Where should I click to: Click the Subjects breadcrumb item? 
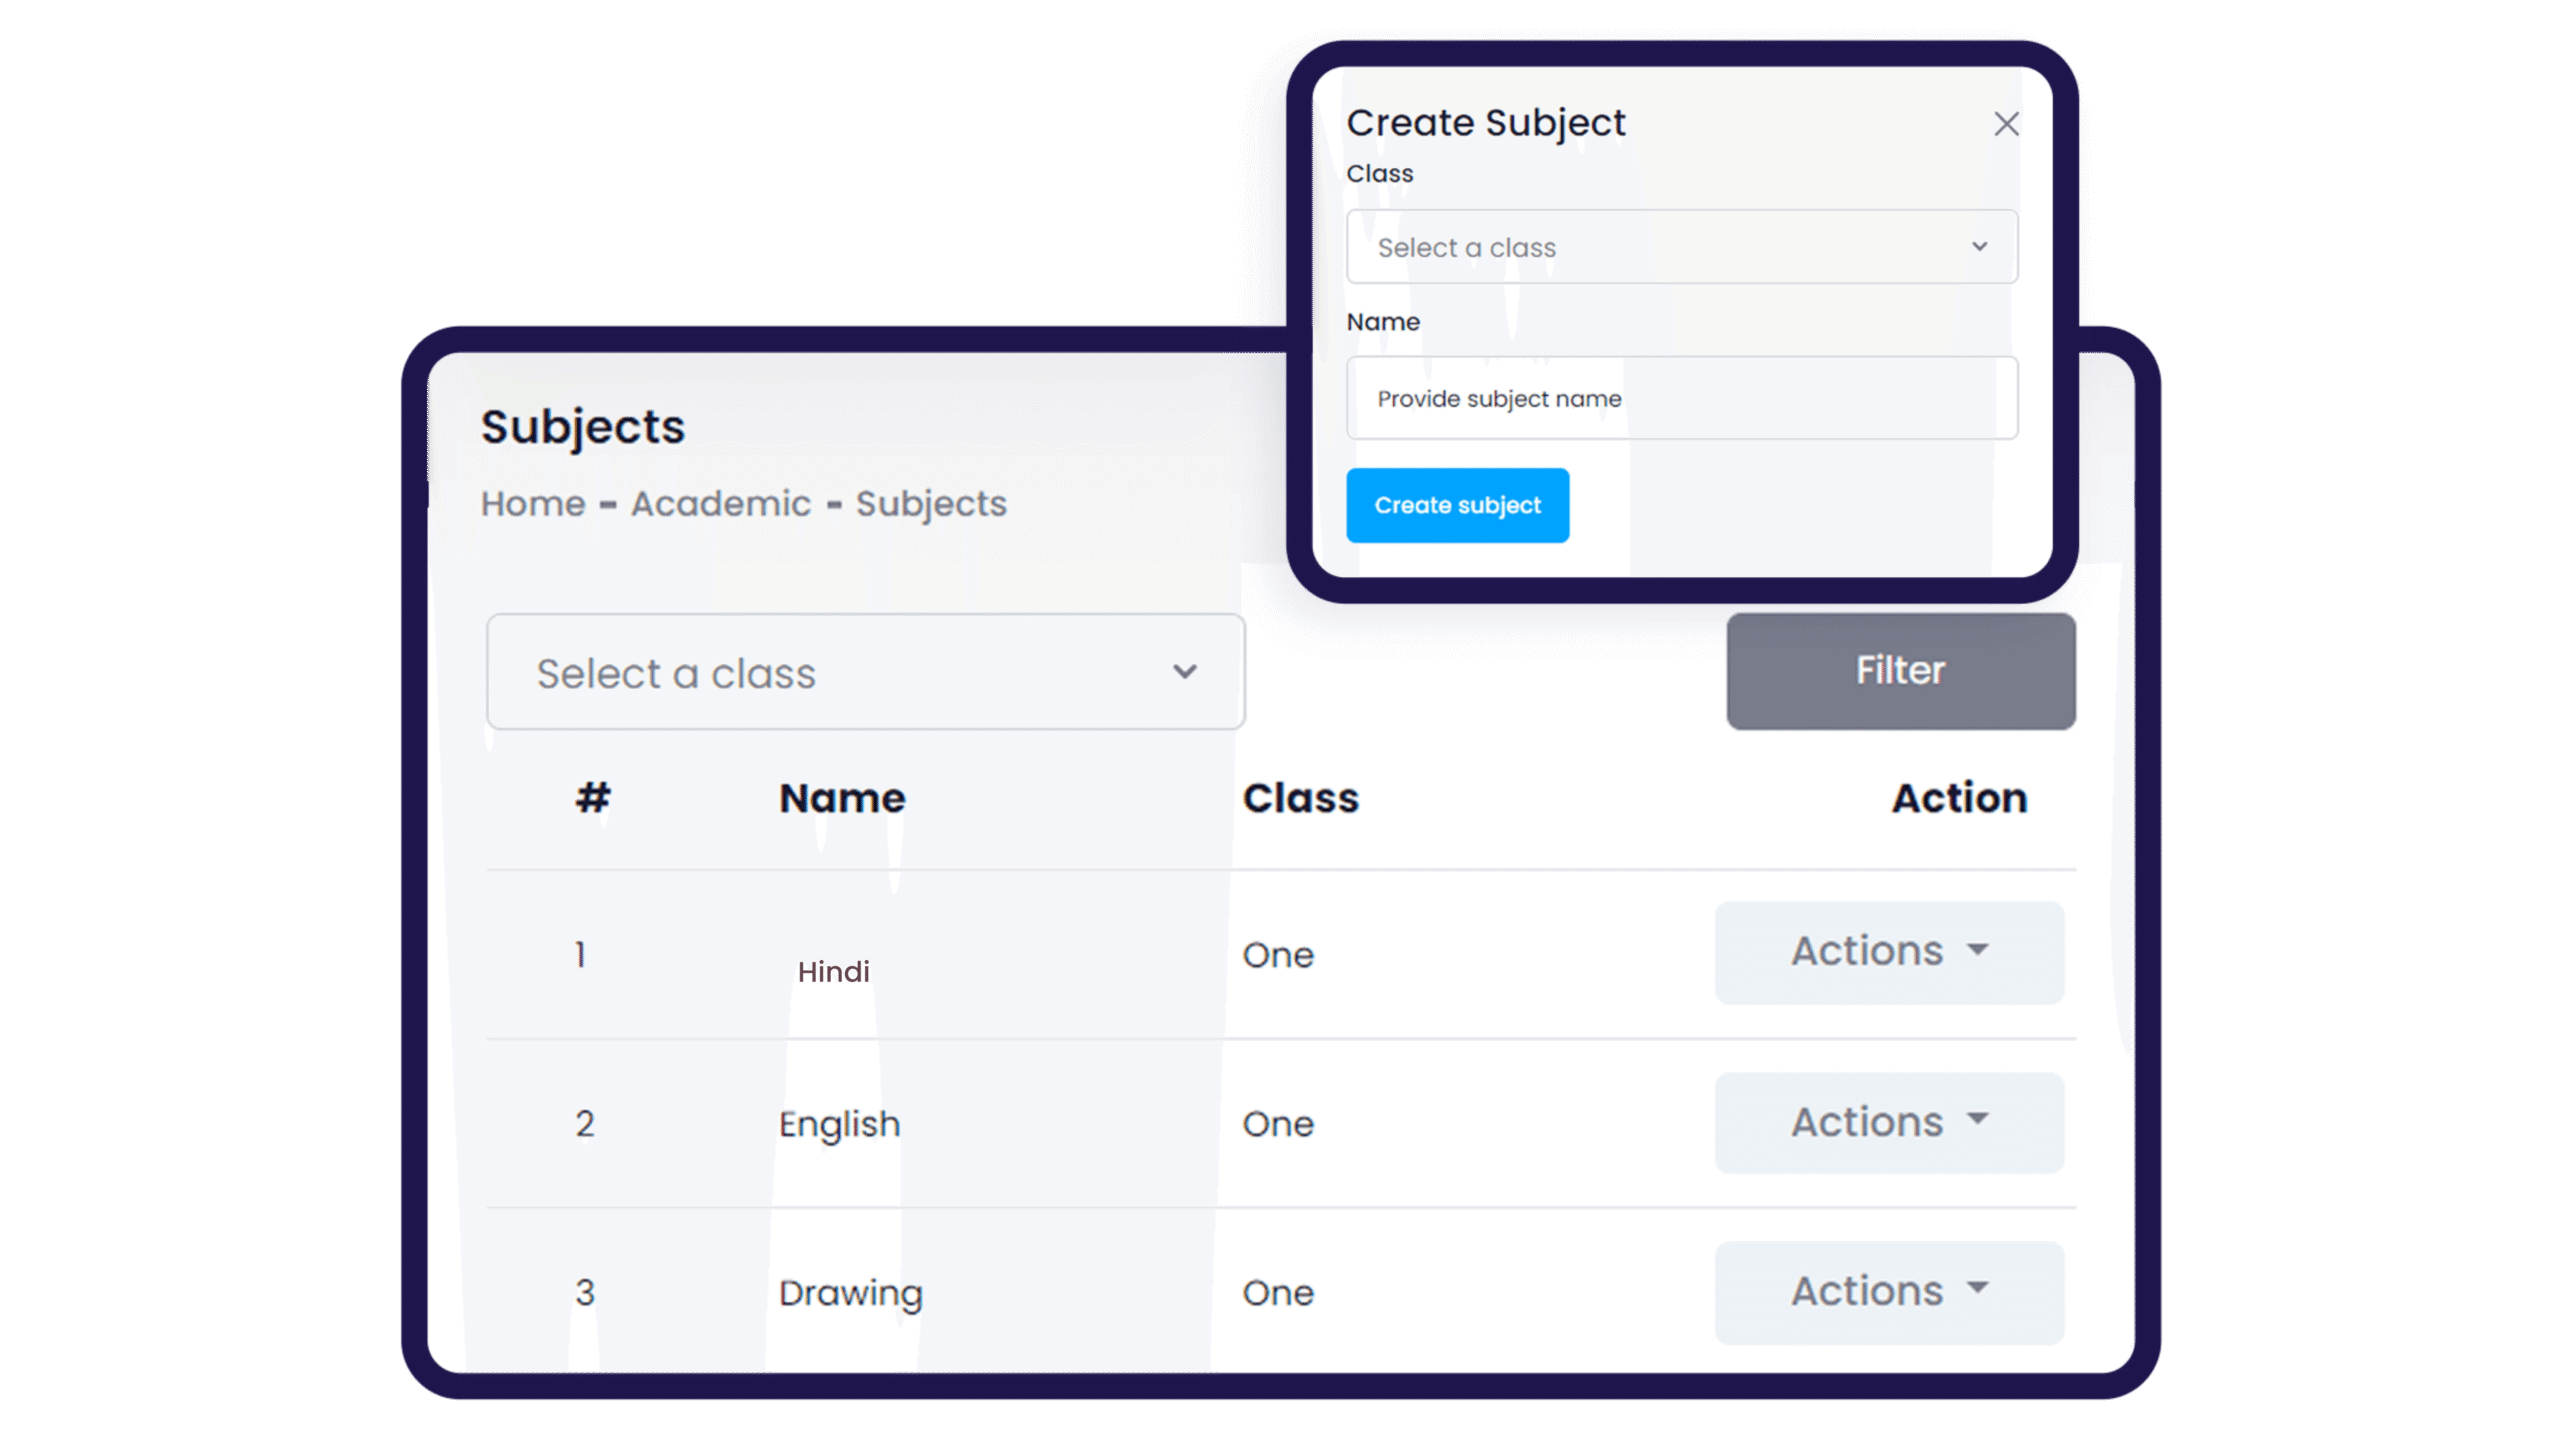(931, 503)
